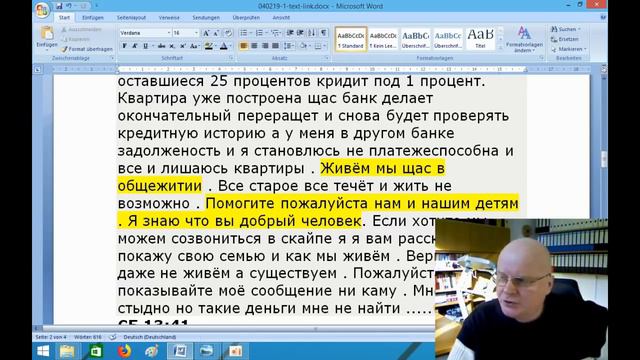640x360 pixels.
Task: Increase font size with grow font icon
Action: pyautogui.click(x=206, y=33)
